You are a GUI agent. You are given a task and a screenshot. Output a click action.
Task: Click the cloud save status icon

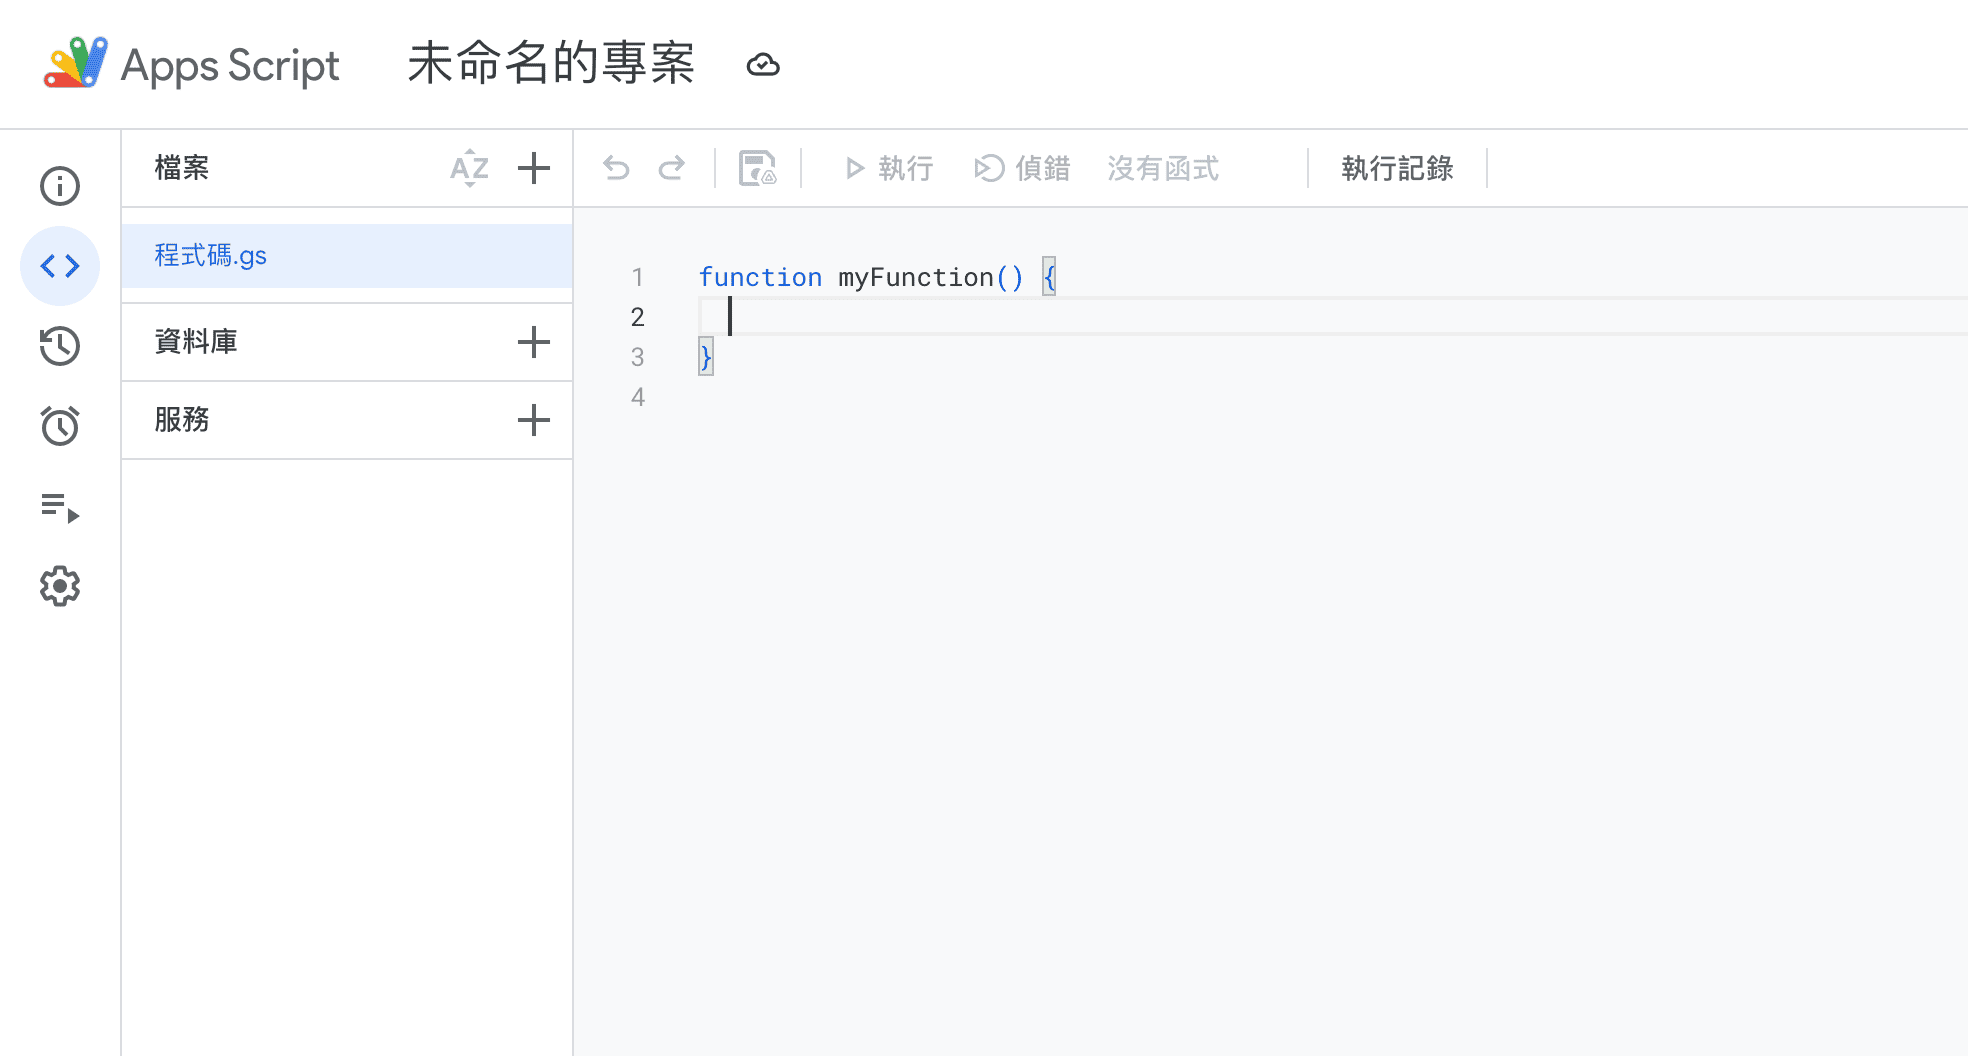(x=763, y=65)
